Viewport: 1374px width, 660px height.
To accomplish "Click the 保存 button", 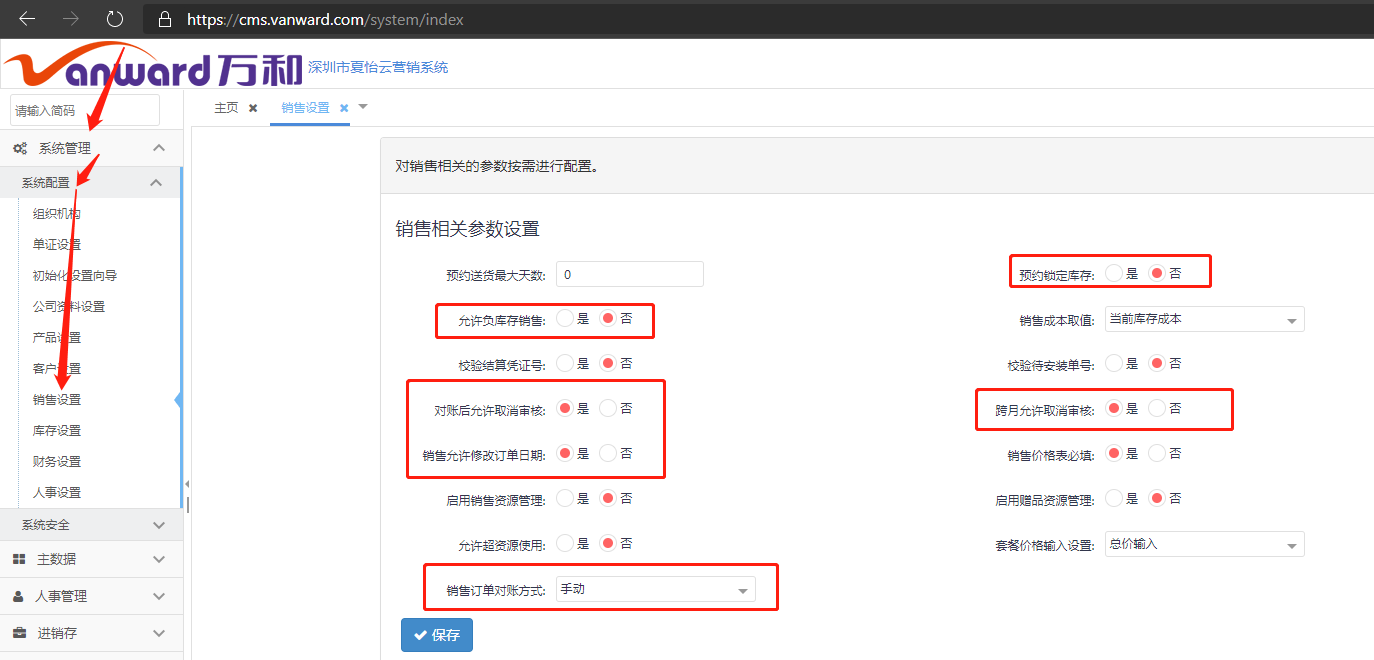I will coord(436,635).
